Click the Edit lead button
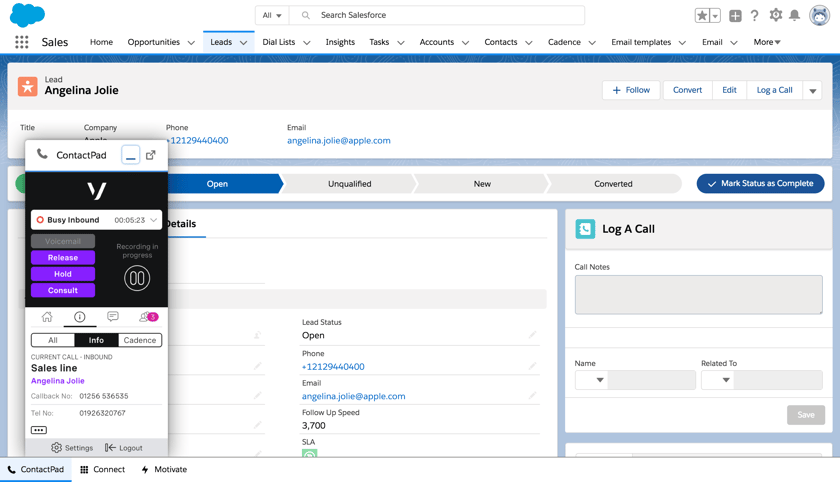Screen dimensions: 840x482 tap(729, 90)
